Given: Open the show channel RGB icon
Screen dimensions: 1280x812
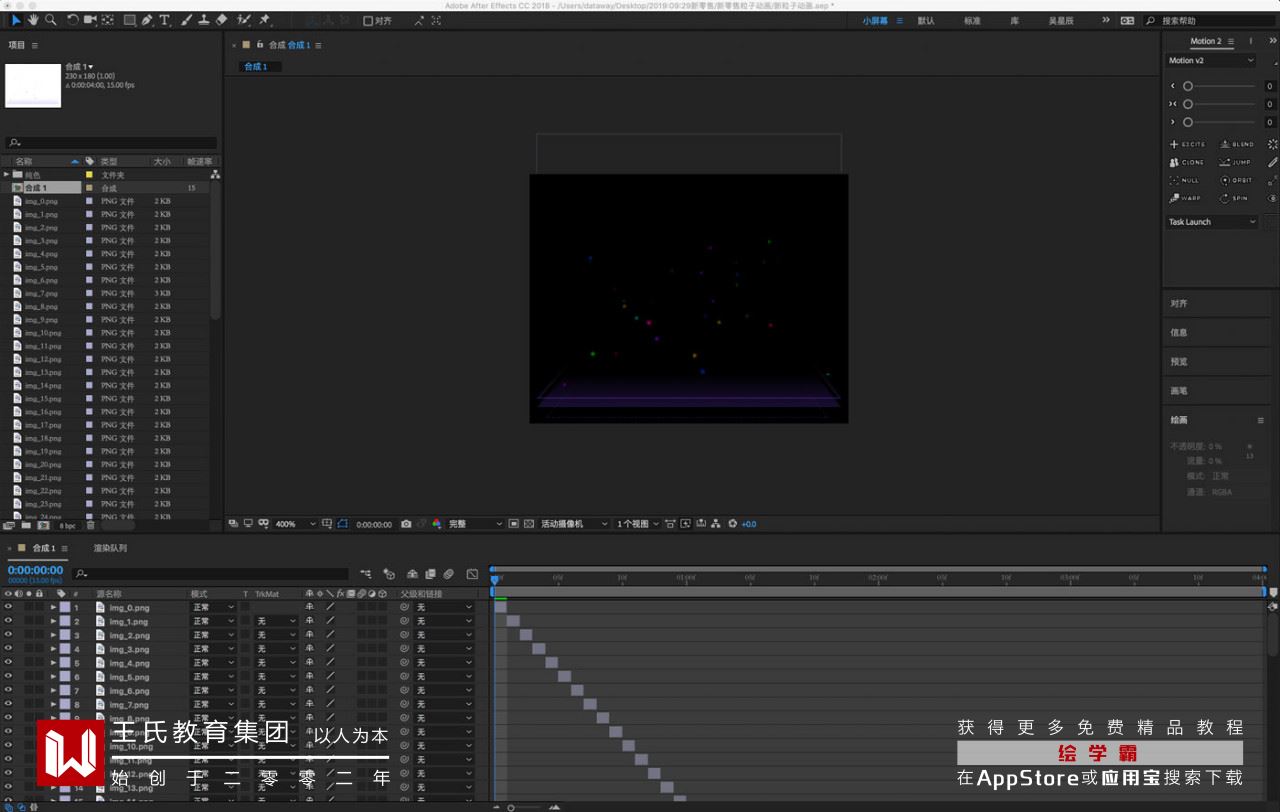Looking at the screenshot, I should point(436,524).
